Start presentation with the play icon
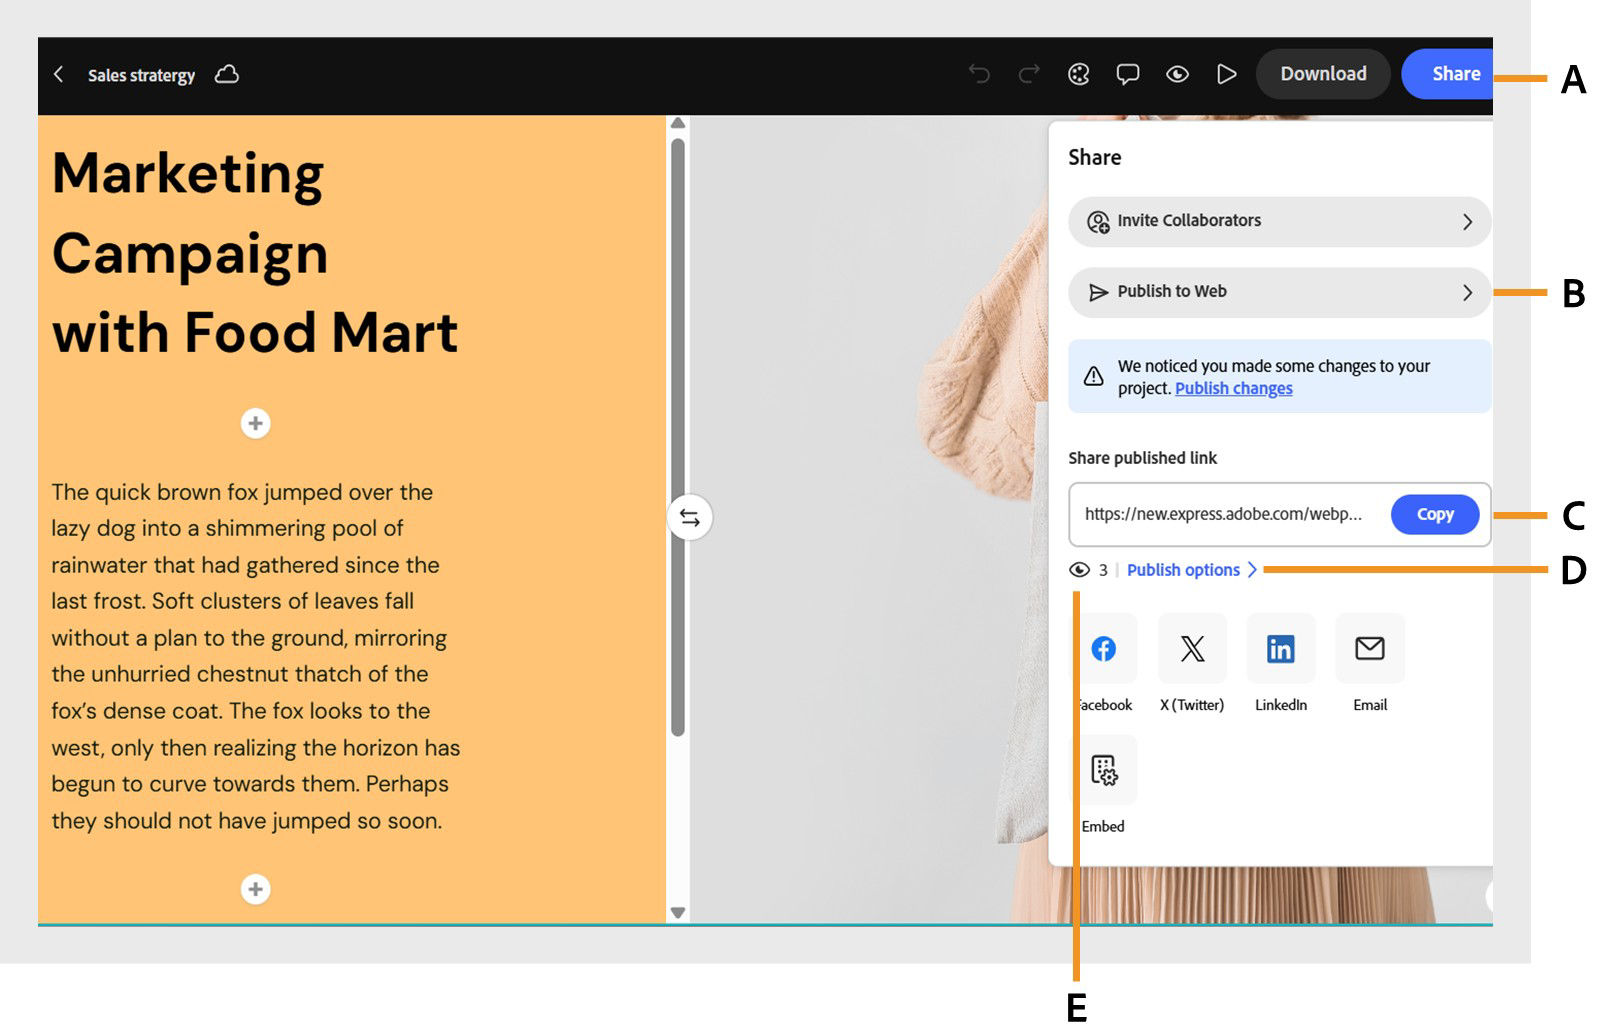 1227,74
